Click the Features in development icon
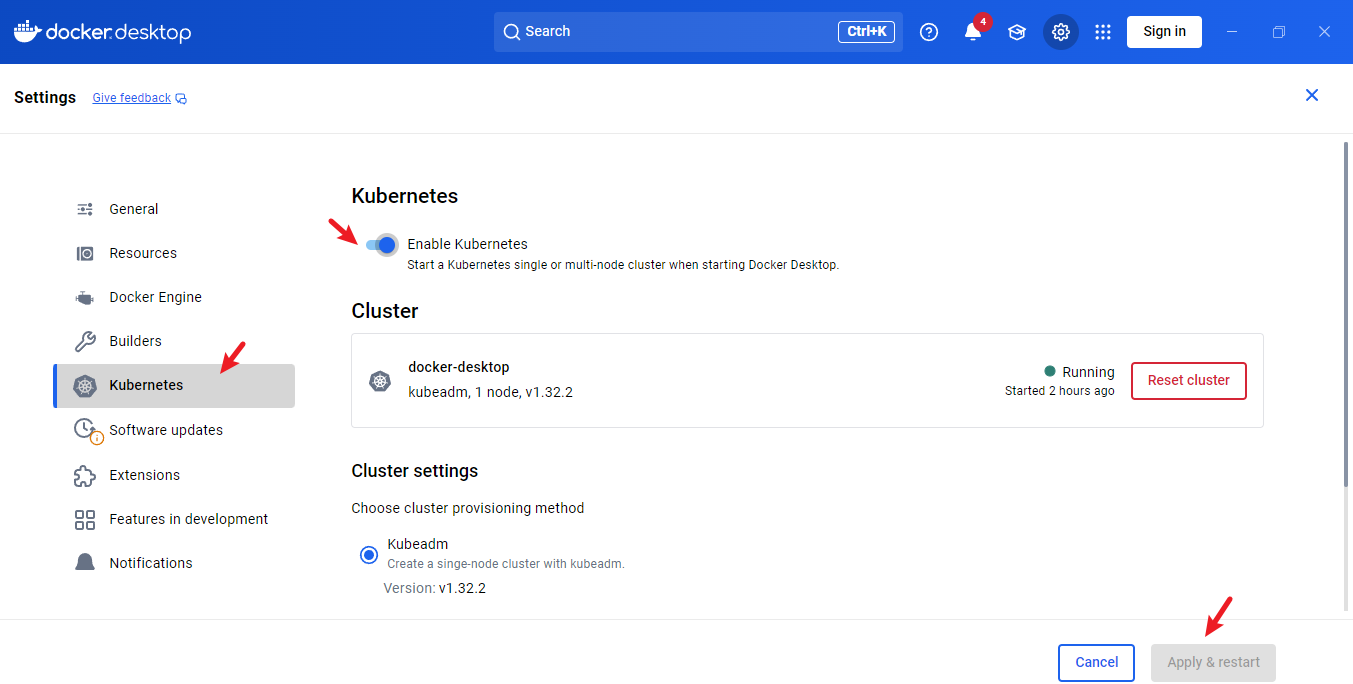Image resolution: width=1353 pixels, height=684 pixels. (85, 519)
